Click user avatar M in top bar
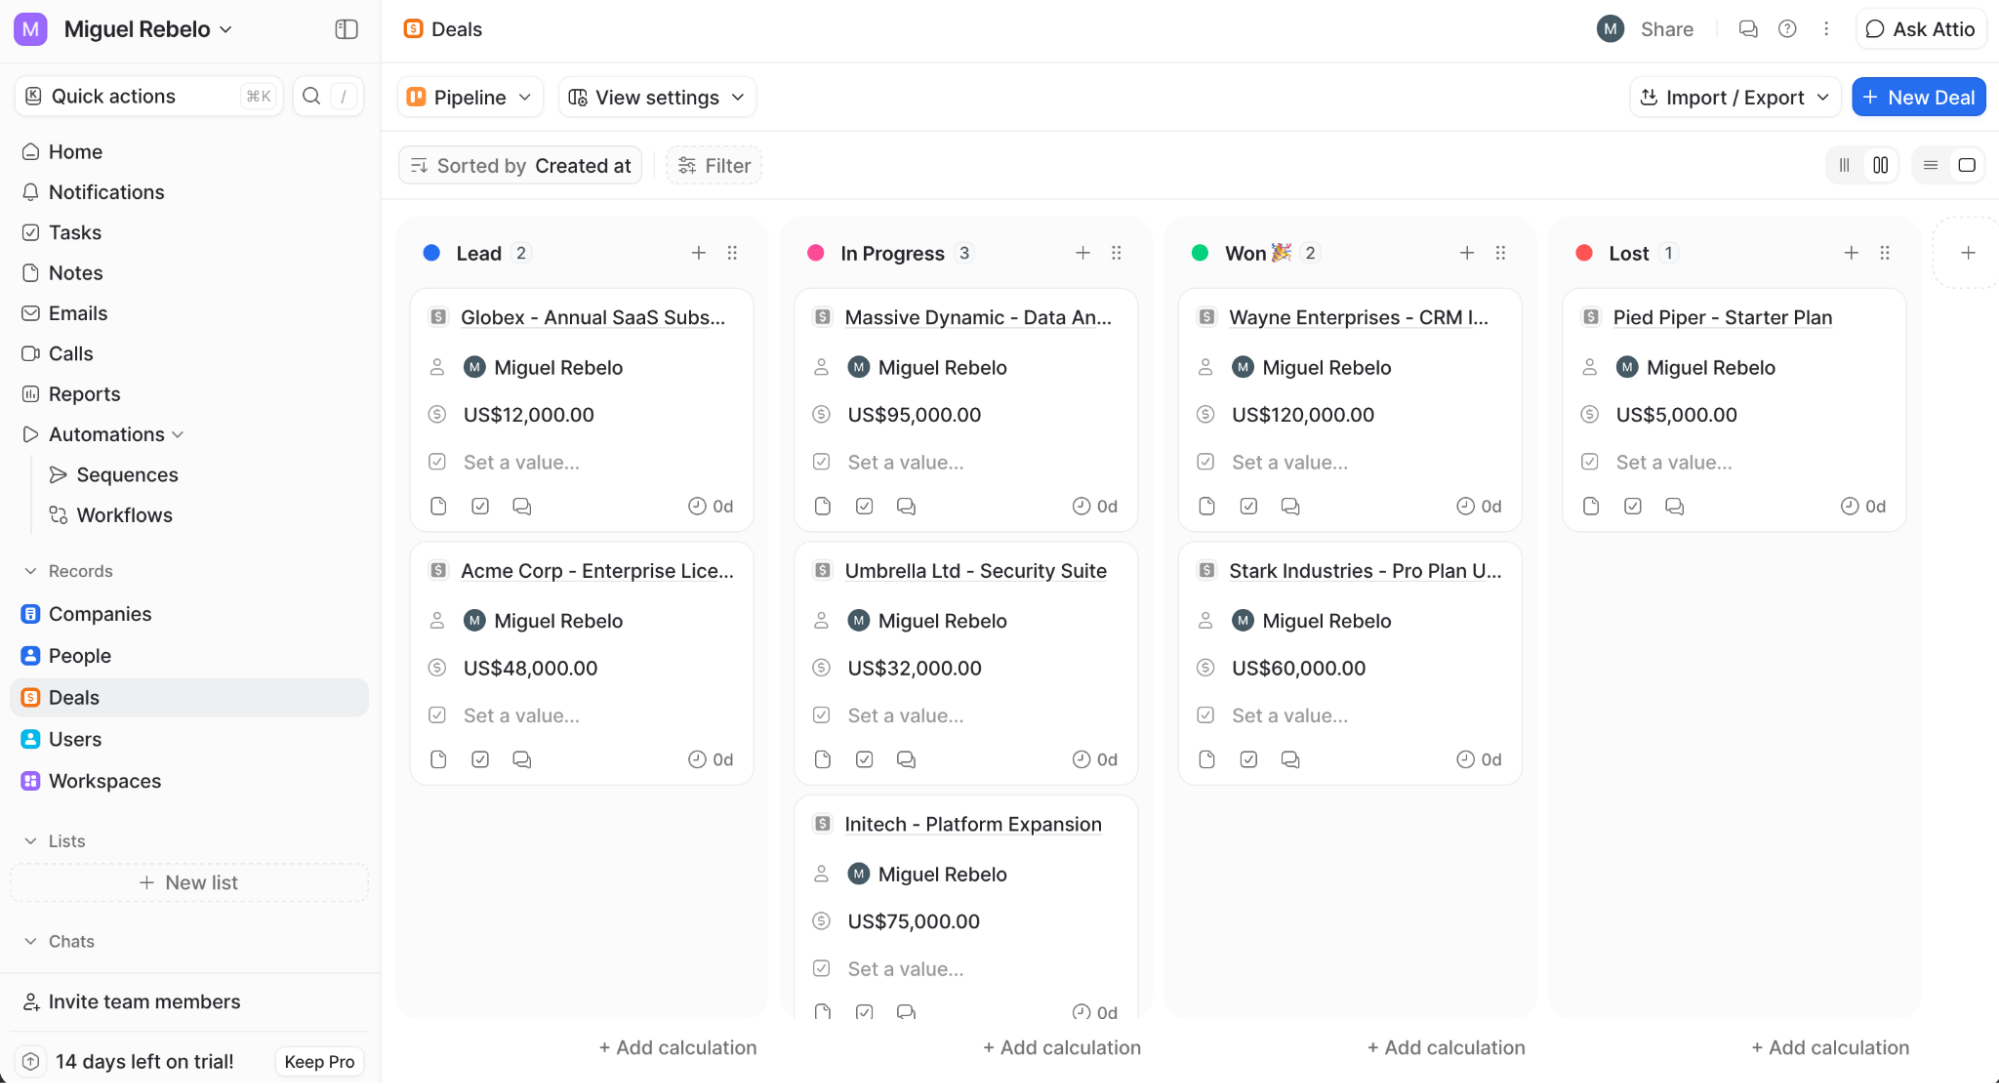Screen dimensions: 1999x1084 (1610, 29)
